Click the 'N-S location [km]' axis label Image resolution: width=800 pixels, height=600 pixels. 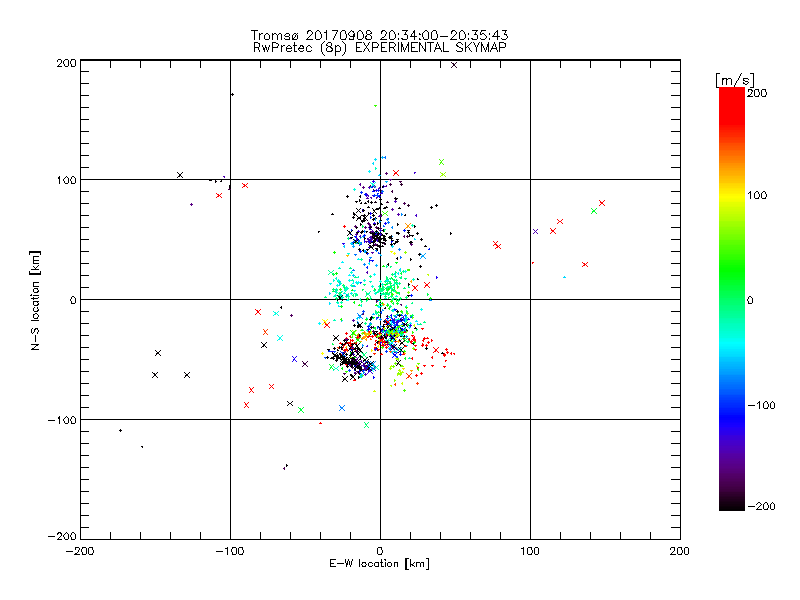[35, 301]
